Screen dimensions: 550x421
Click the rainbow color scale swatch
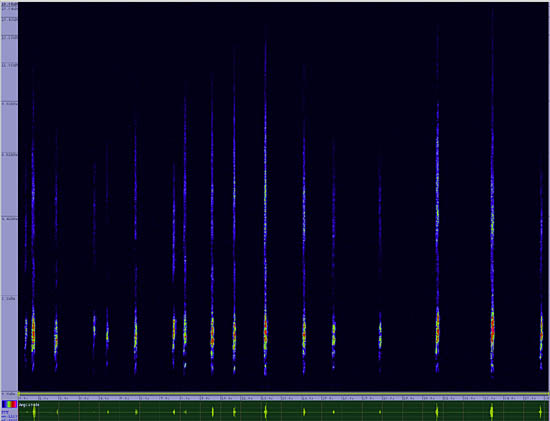[x=9, y=404]
